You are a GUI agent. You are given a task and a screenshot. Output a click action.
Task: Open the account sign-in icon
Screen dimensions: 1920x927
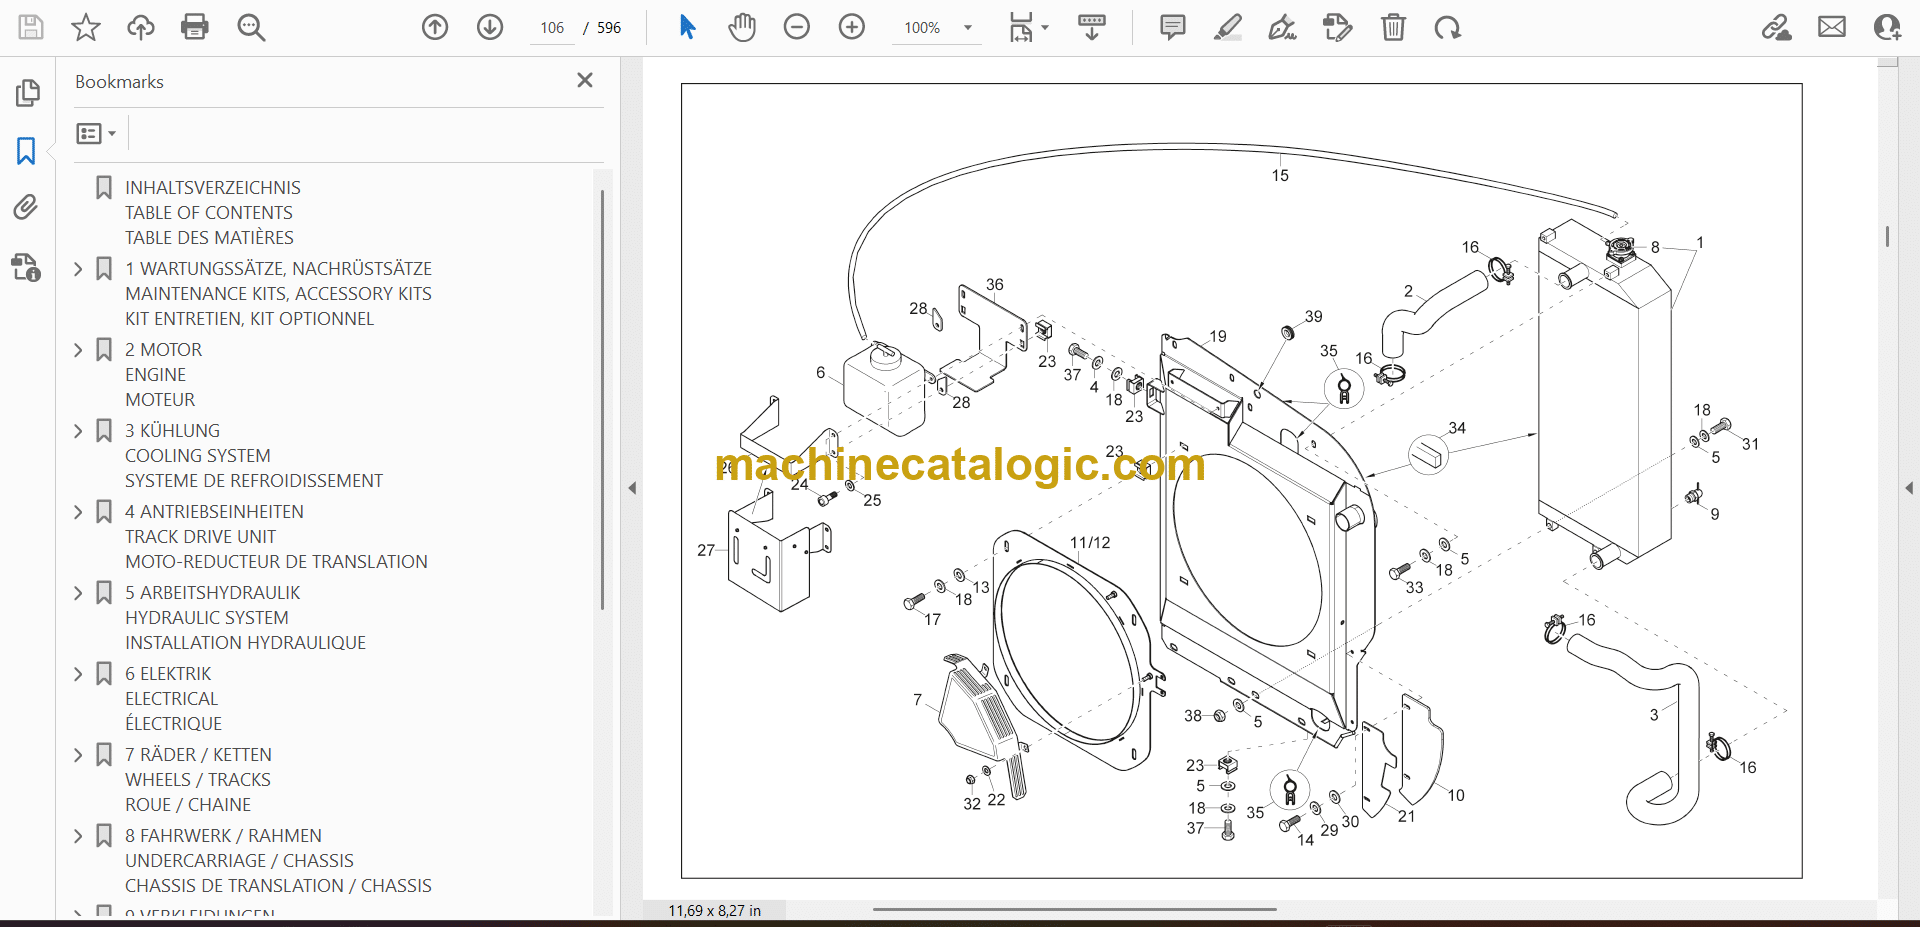pyautogui.click(x=1887, y=27)
